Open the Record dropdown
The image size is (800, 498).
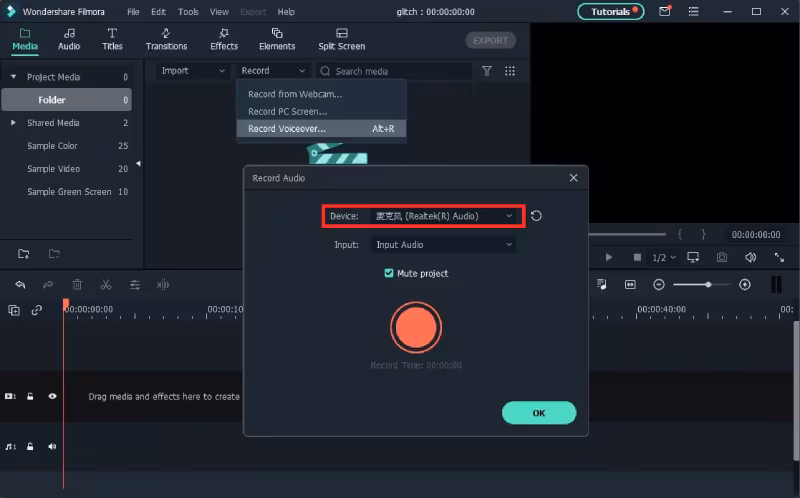point(272,70)
